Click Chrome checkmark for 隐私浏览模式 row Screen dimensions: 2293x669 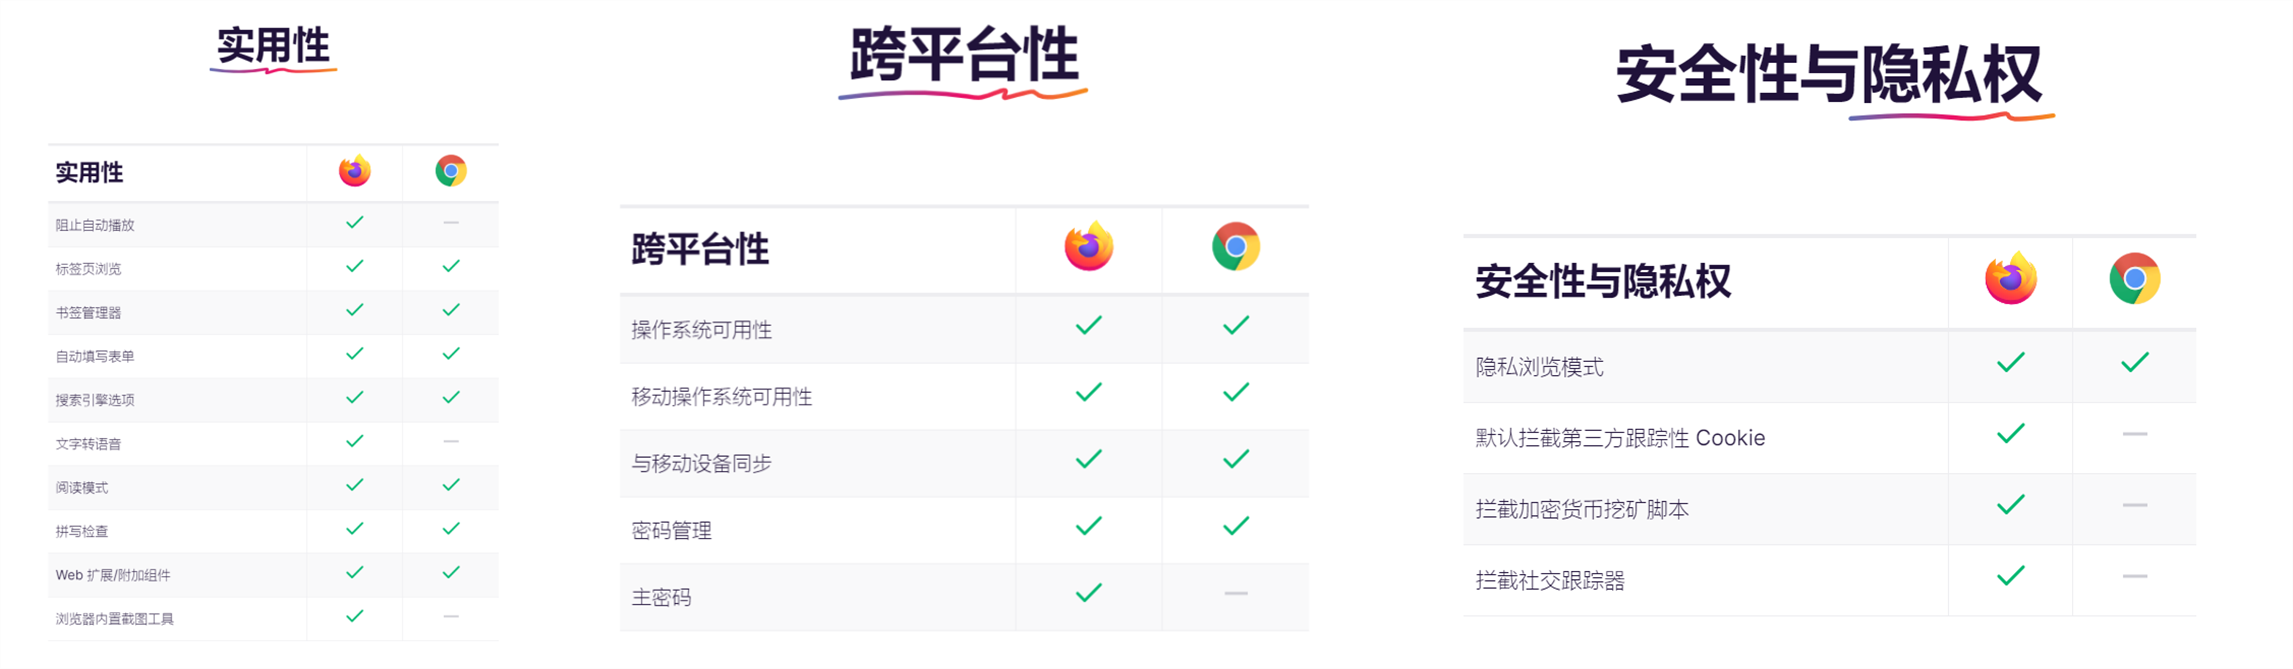(x=2135, y=362)
